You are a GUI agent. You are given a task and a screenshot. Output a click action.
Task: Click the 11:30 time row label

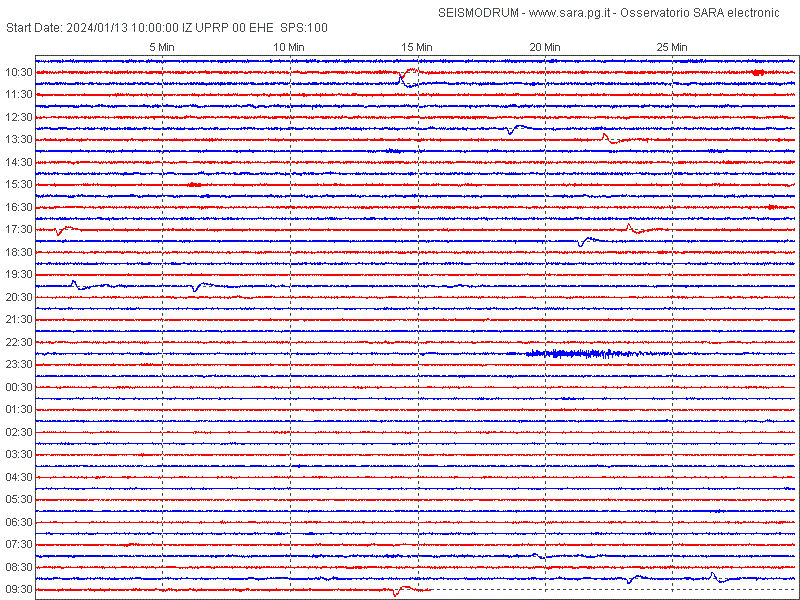19,95
